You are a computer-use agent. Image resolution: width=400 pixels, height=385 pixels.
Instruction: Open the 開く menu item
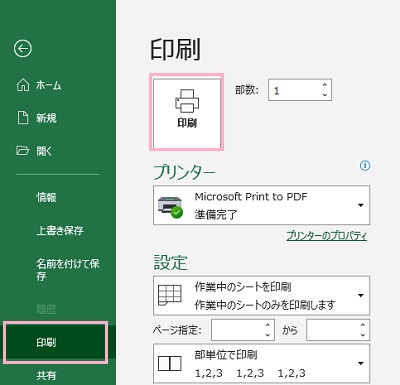[34, 151]
